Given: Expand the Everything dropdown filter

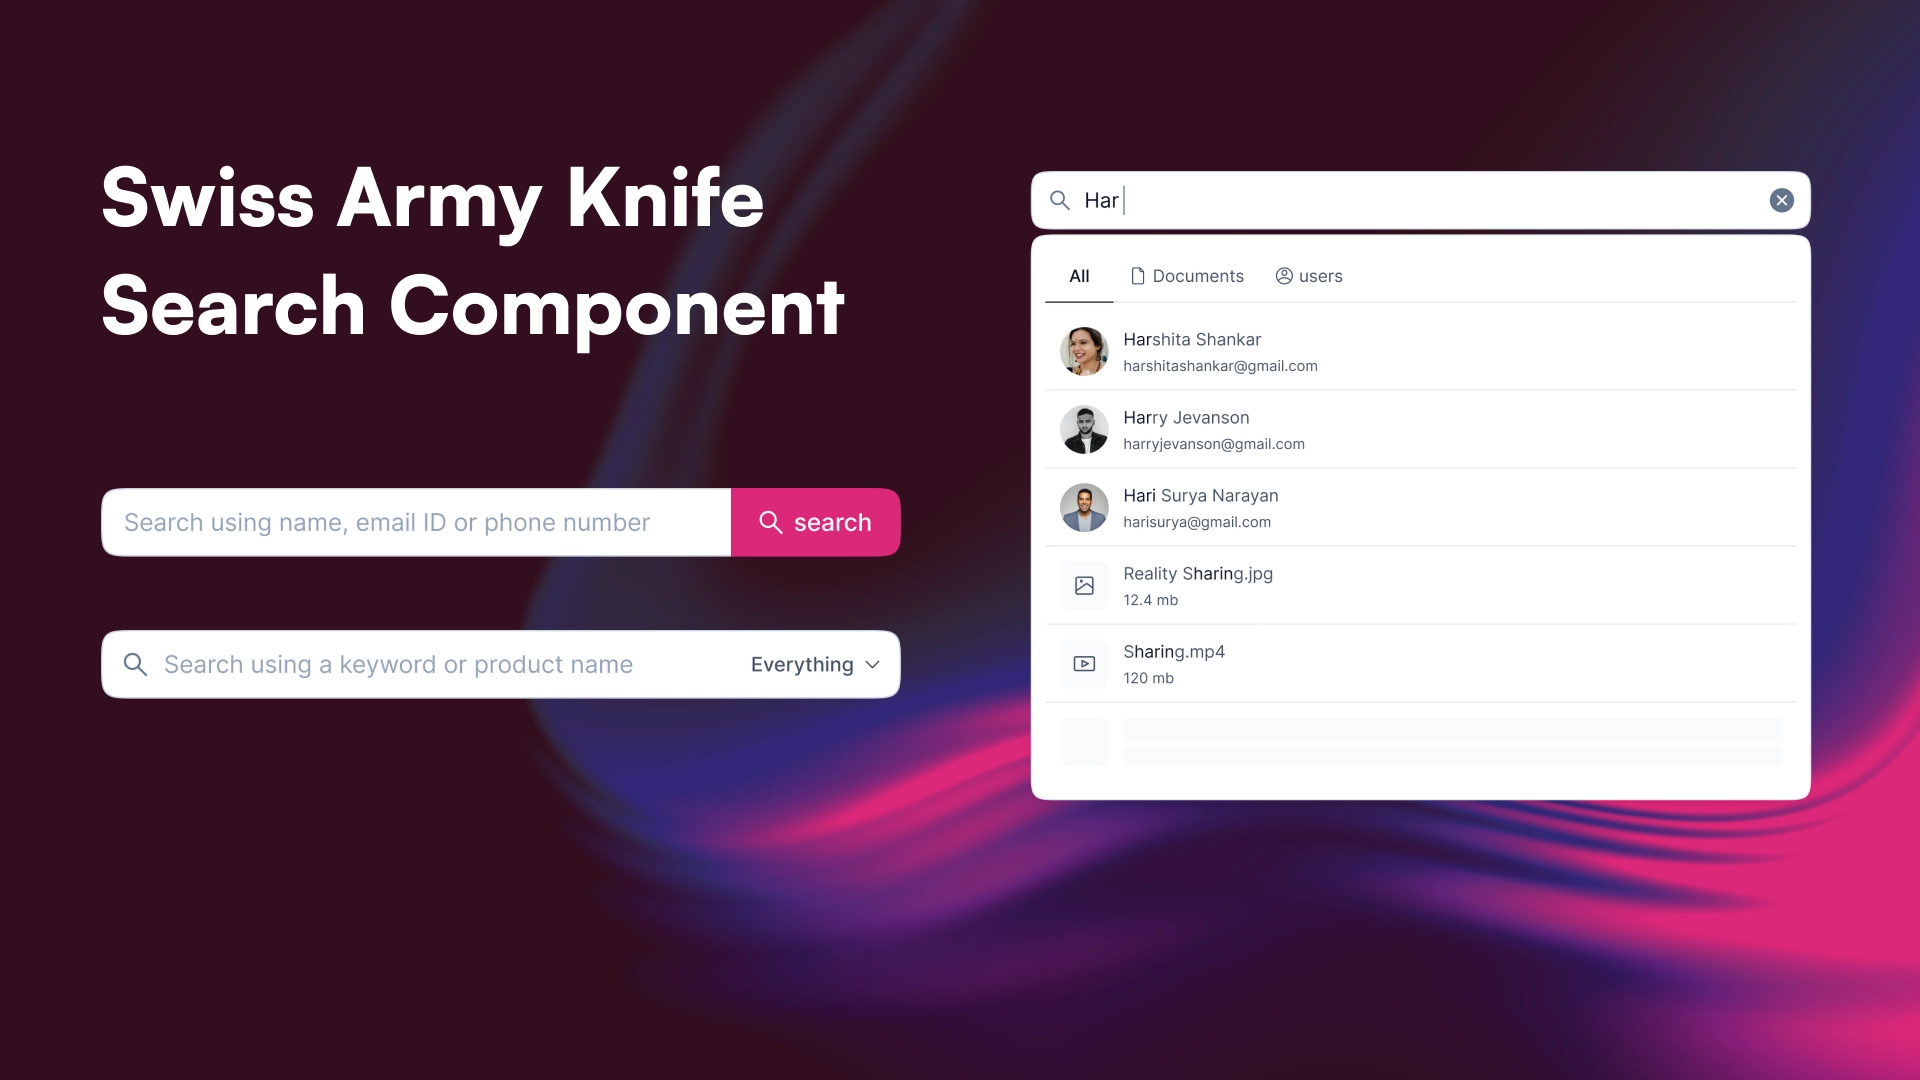Looking at the screenshot, I should [x=815, y=665].
